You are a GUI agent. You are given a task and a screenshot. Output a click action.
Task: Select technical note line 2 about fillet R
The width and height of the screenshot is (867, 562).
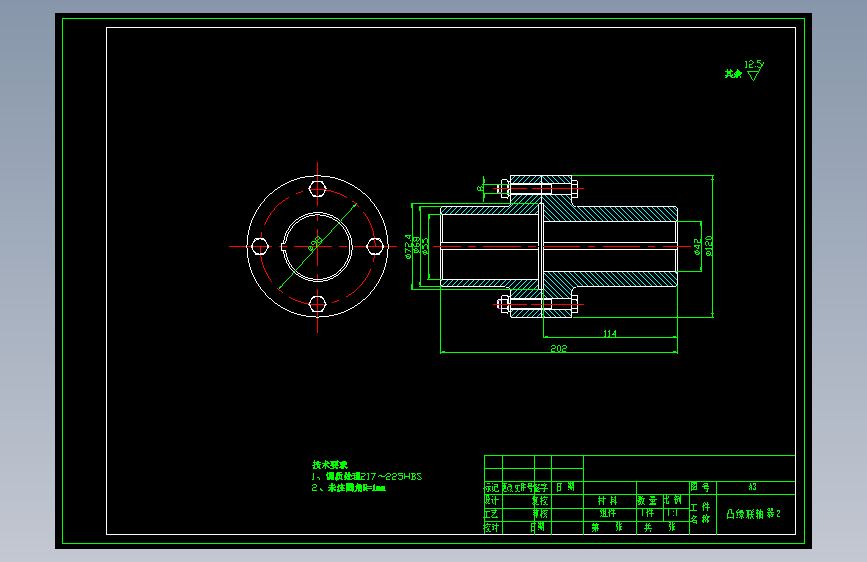pyautogui.click(x=348, y=488)
